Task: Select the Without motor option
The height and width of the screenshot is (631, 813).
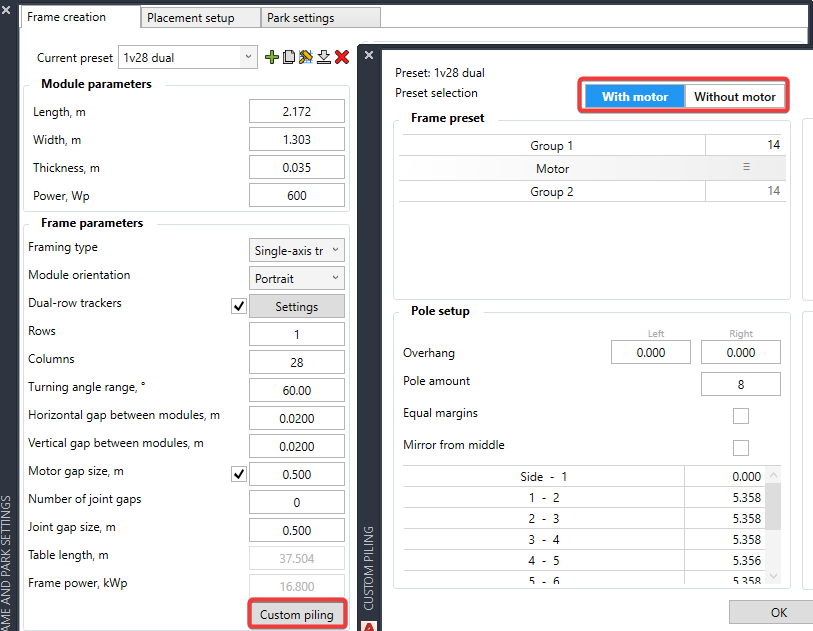Action: 735,97
